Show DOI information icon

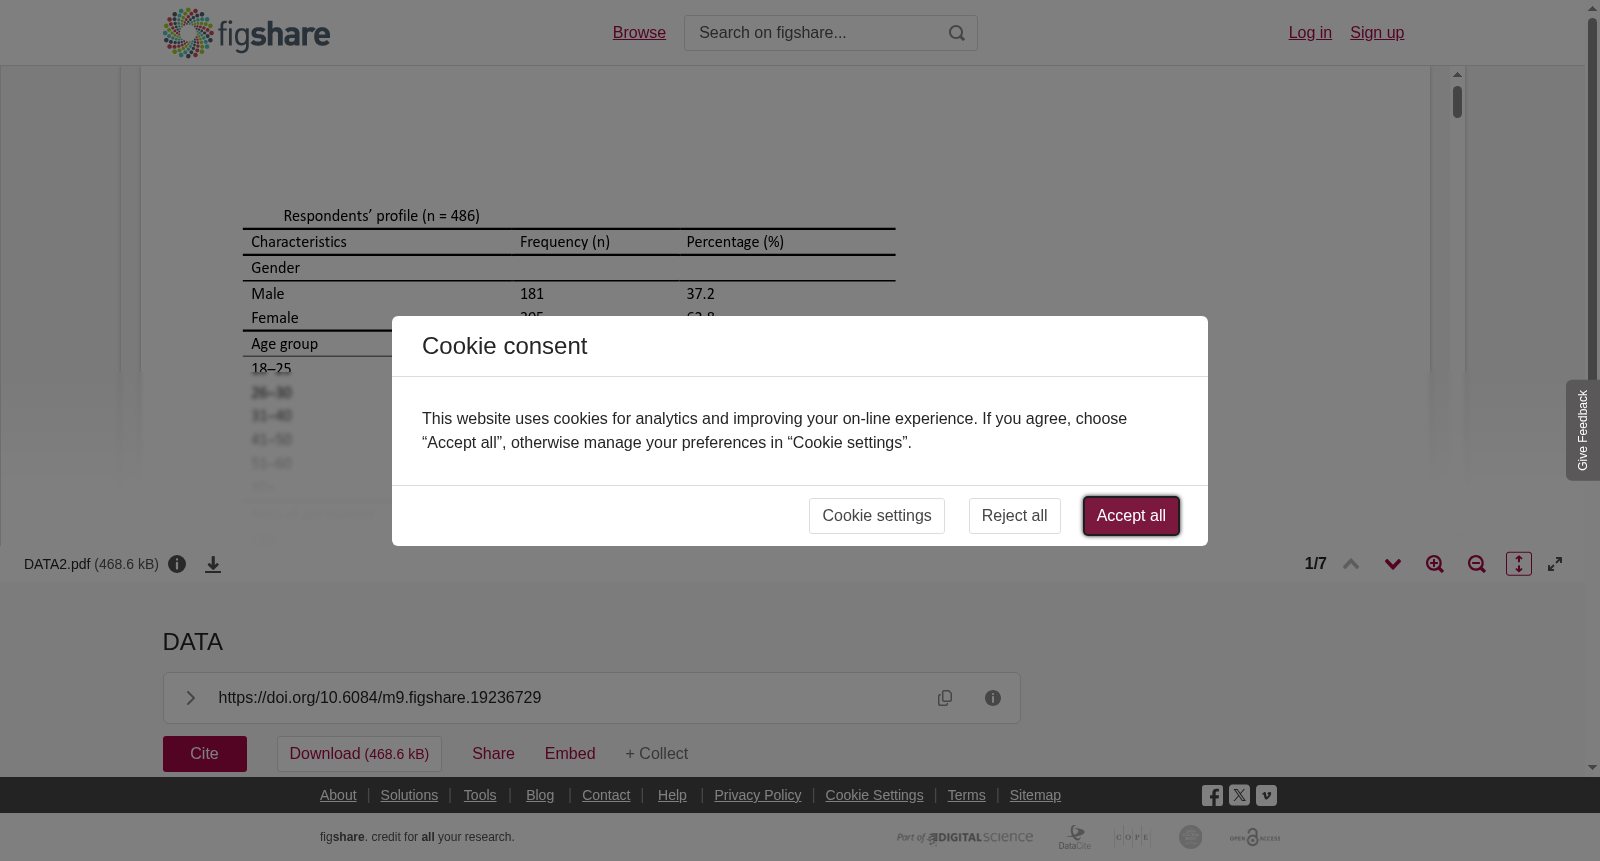point(993,698)
